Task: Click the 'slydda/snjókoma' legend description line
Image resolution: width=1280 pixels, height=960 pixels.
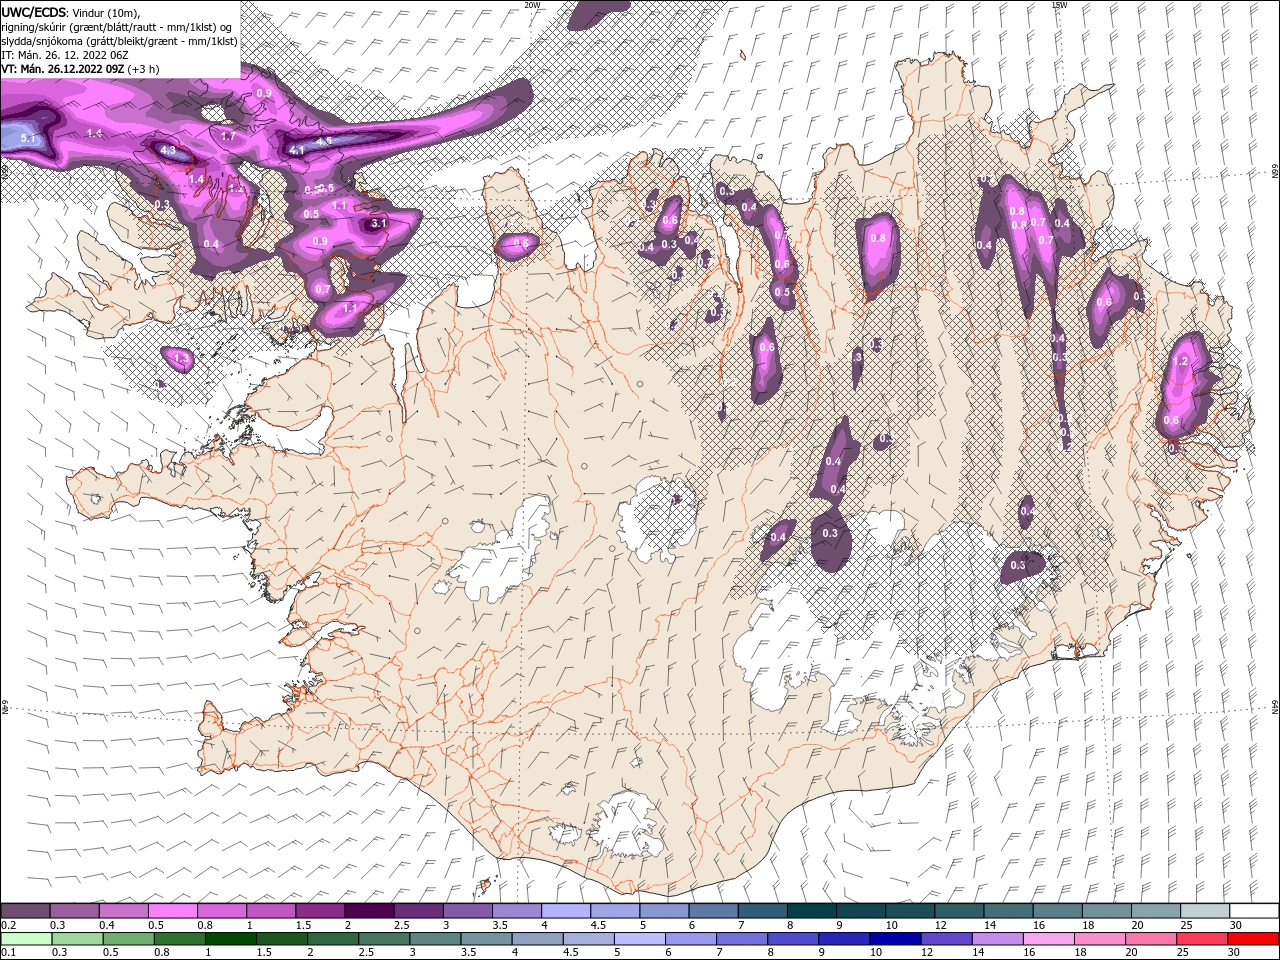Action: click(x=119, y=40)
